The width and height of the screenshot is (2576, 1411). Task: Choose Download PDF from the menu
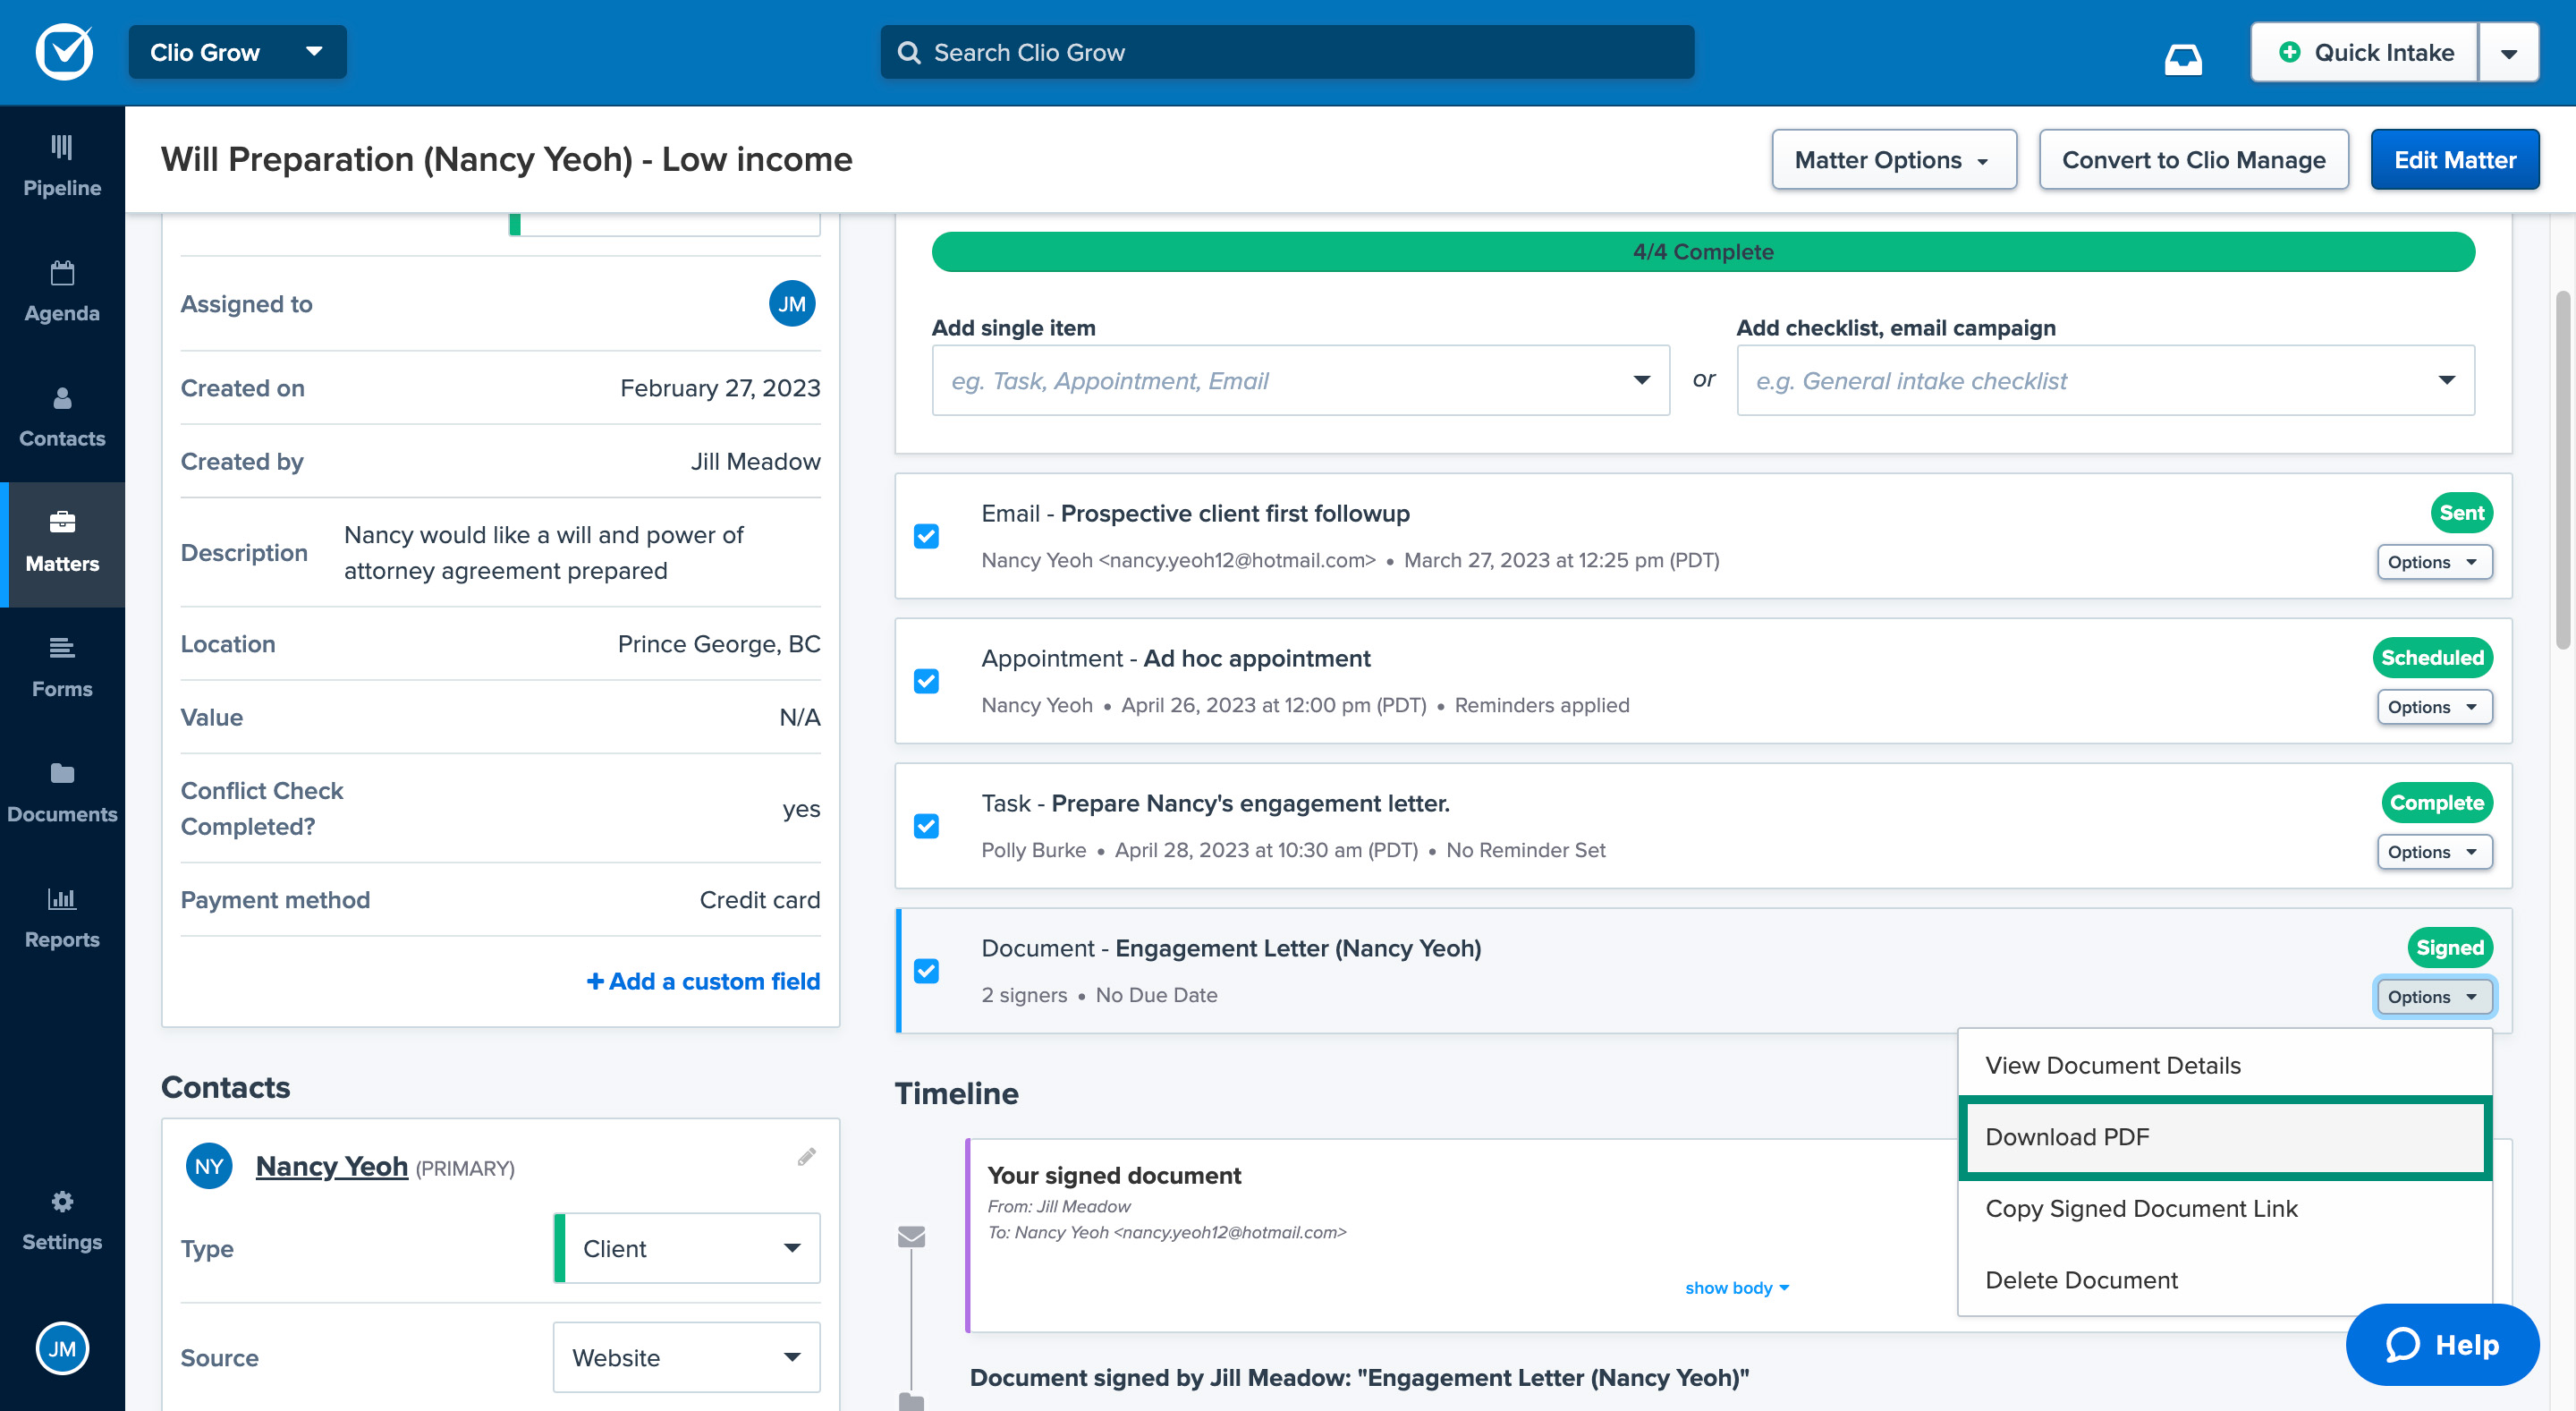[x=2224, y=1137]
